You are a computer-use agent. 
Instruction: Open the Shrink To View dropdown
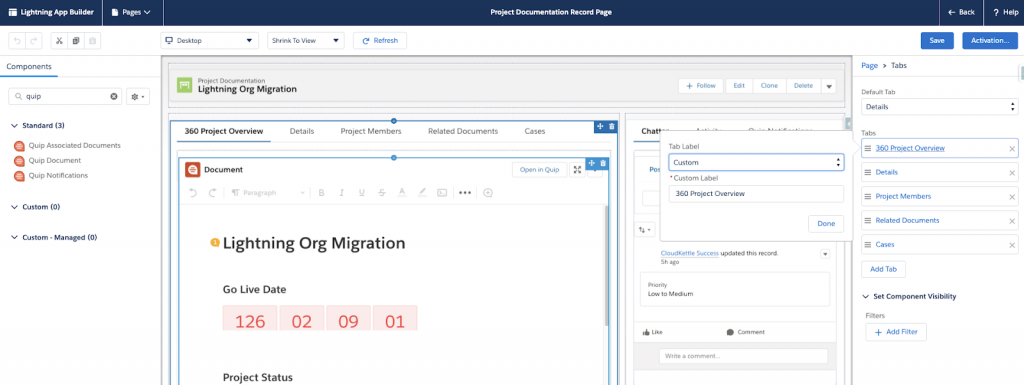(x=306, y=40)
